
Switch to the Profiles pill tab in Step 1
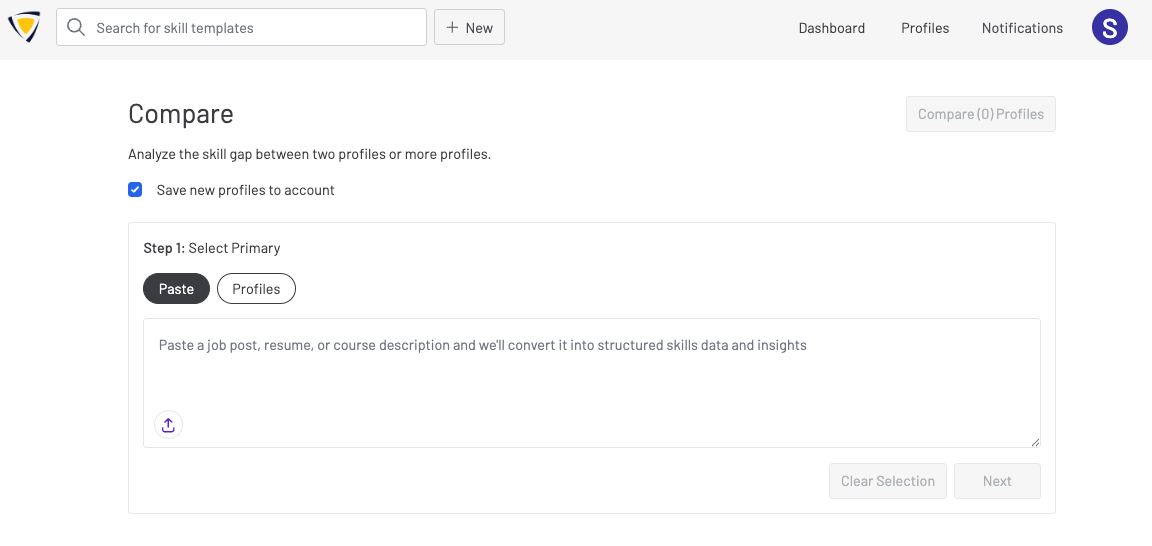coord(256,289)
